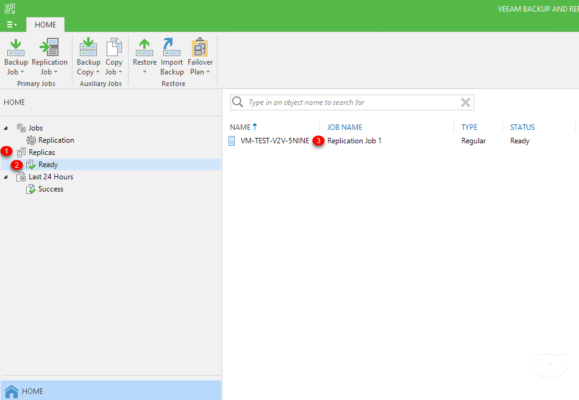Select the Replicas tree item

(41, 152)
